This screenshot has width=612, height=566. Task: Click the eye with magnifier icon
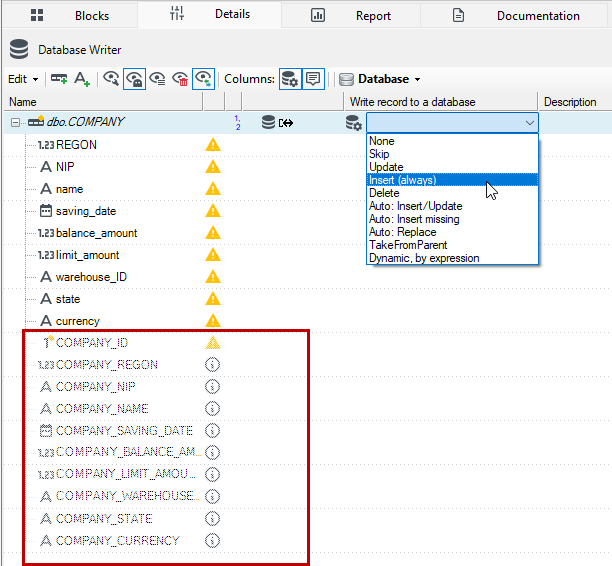[111, 79]
